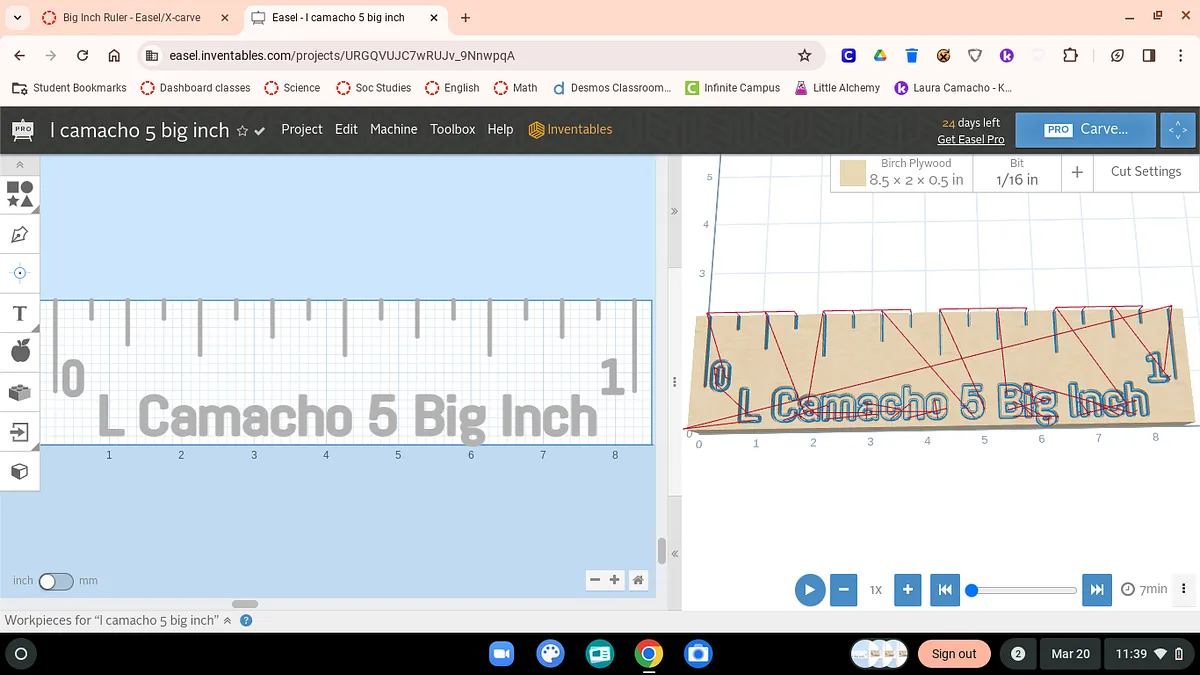Open the Machine menu
The width and height of the screenshot is (1200, 675).
(393, 129)
